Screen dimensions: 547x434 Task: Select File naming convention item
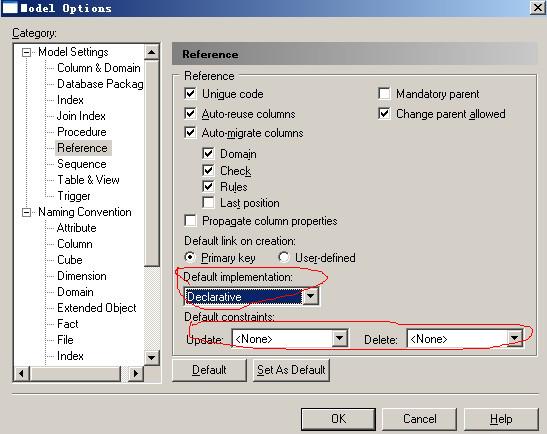tap(65, 340)
